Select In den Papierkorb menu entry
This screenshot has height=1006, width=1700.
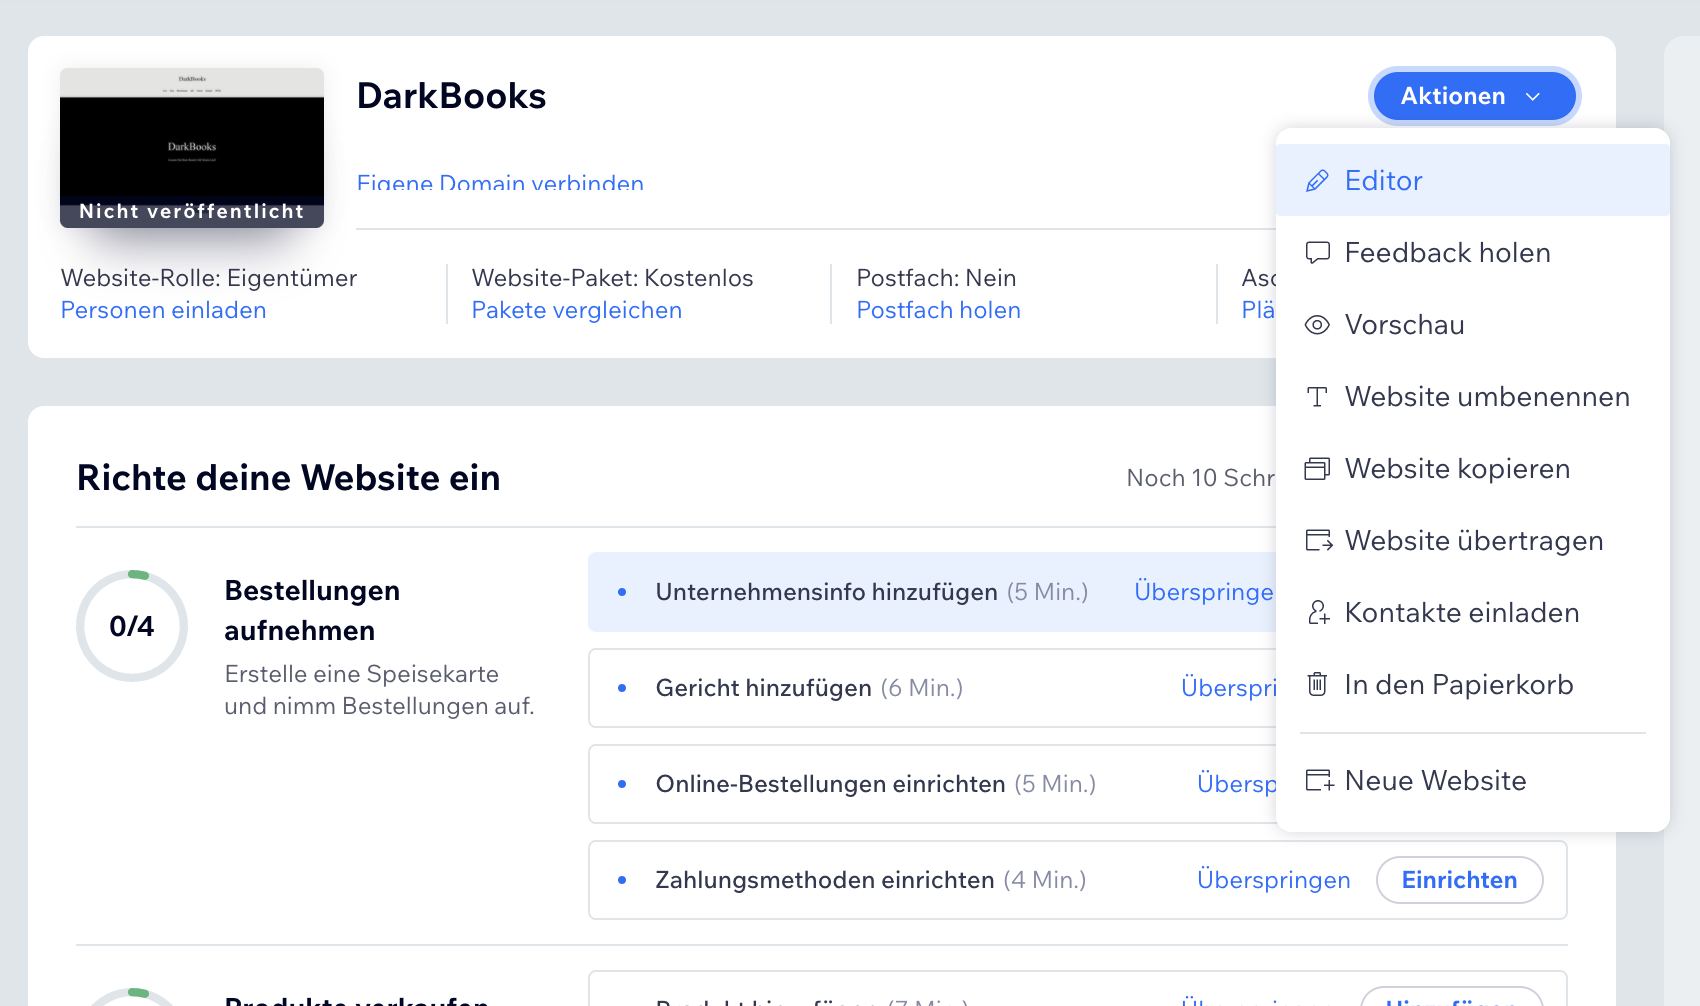point(1473,684)
